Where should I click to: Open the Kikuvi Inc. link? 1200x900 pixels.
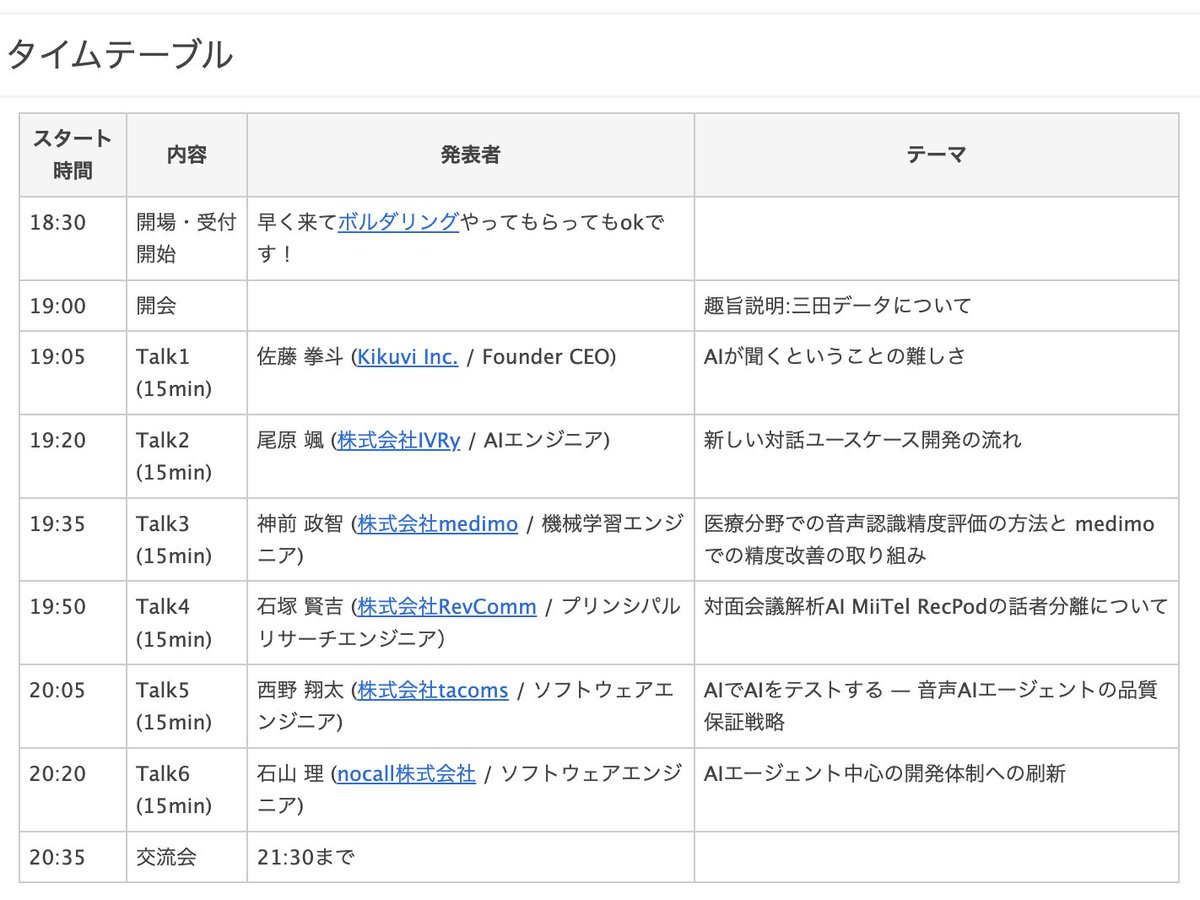point(405,356)
